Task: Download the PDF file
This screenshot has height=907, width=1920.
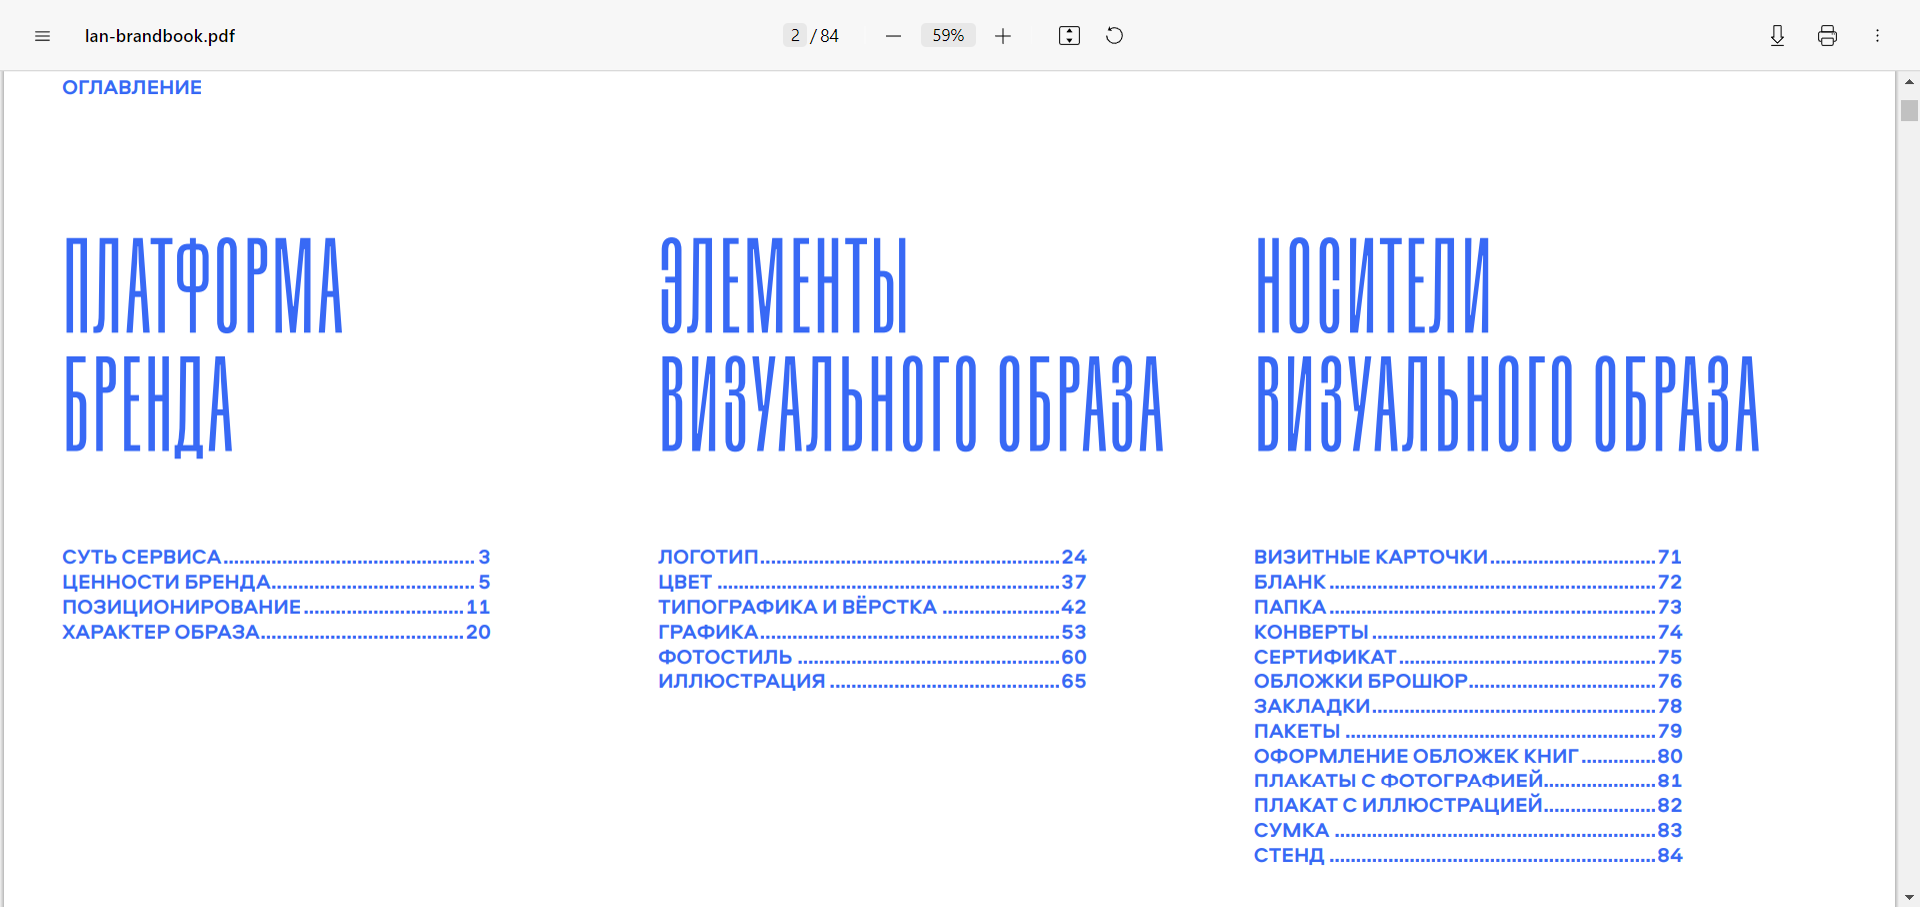Action: tap(1777, 36)
